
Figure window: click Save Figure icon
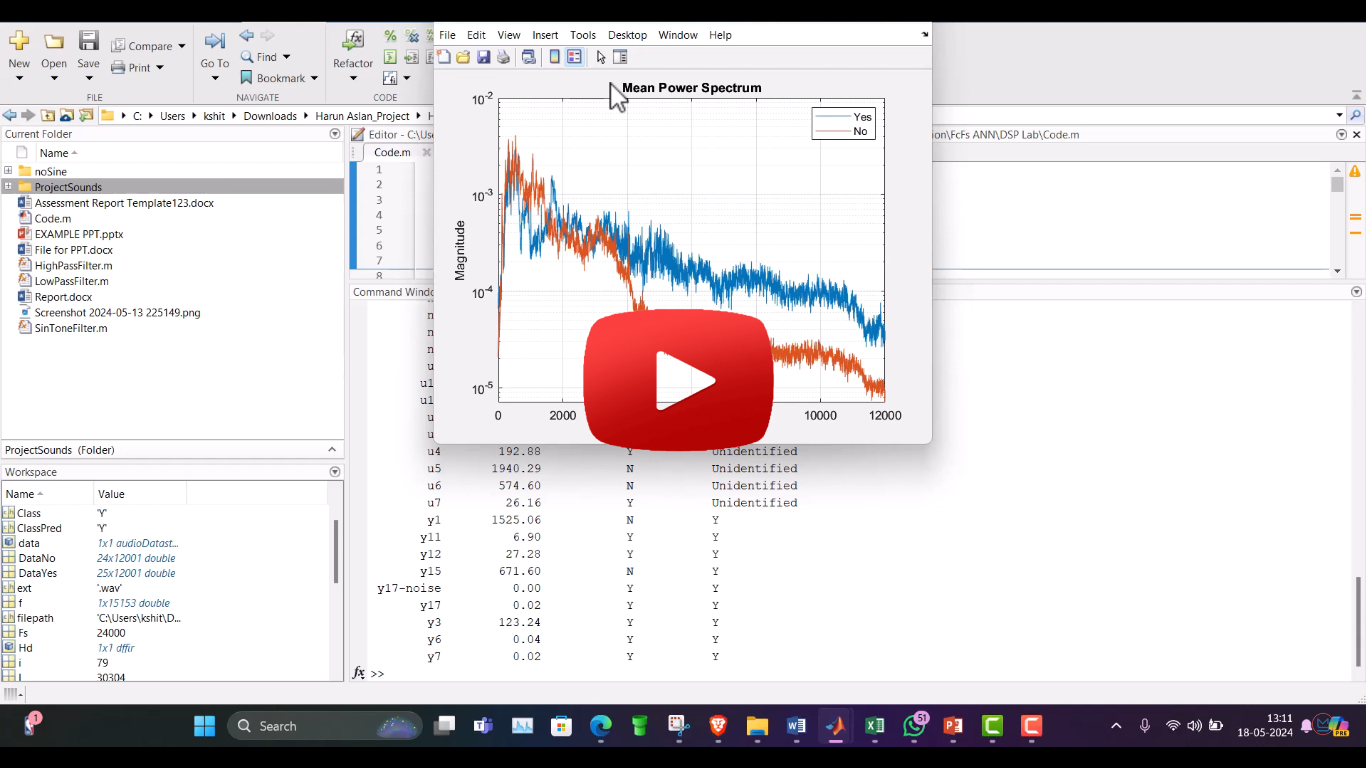point(483,57)
